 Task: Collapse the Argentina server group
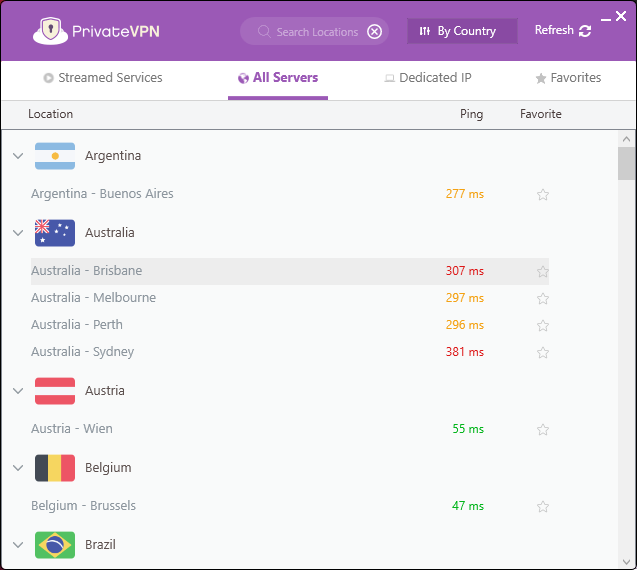(x=18, y=156)
